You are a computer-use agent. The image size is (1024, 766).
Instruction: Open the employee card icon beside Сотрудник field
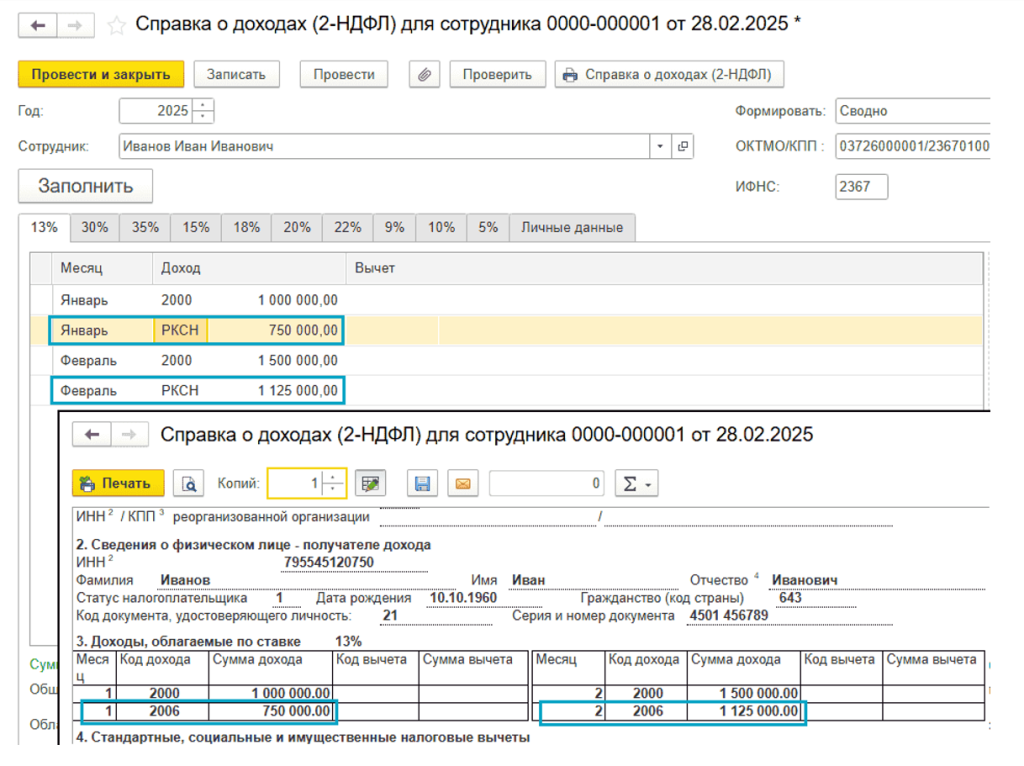[x=683, y=146]
